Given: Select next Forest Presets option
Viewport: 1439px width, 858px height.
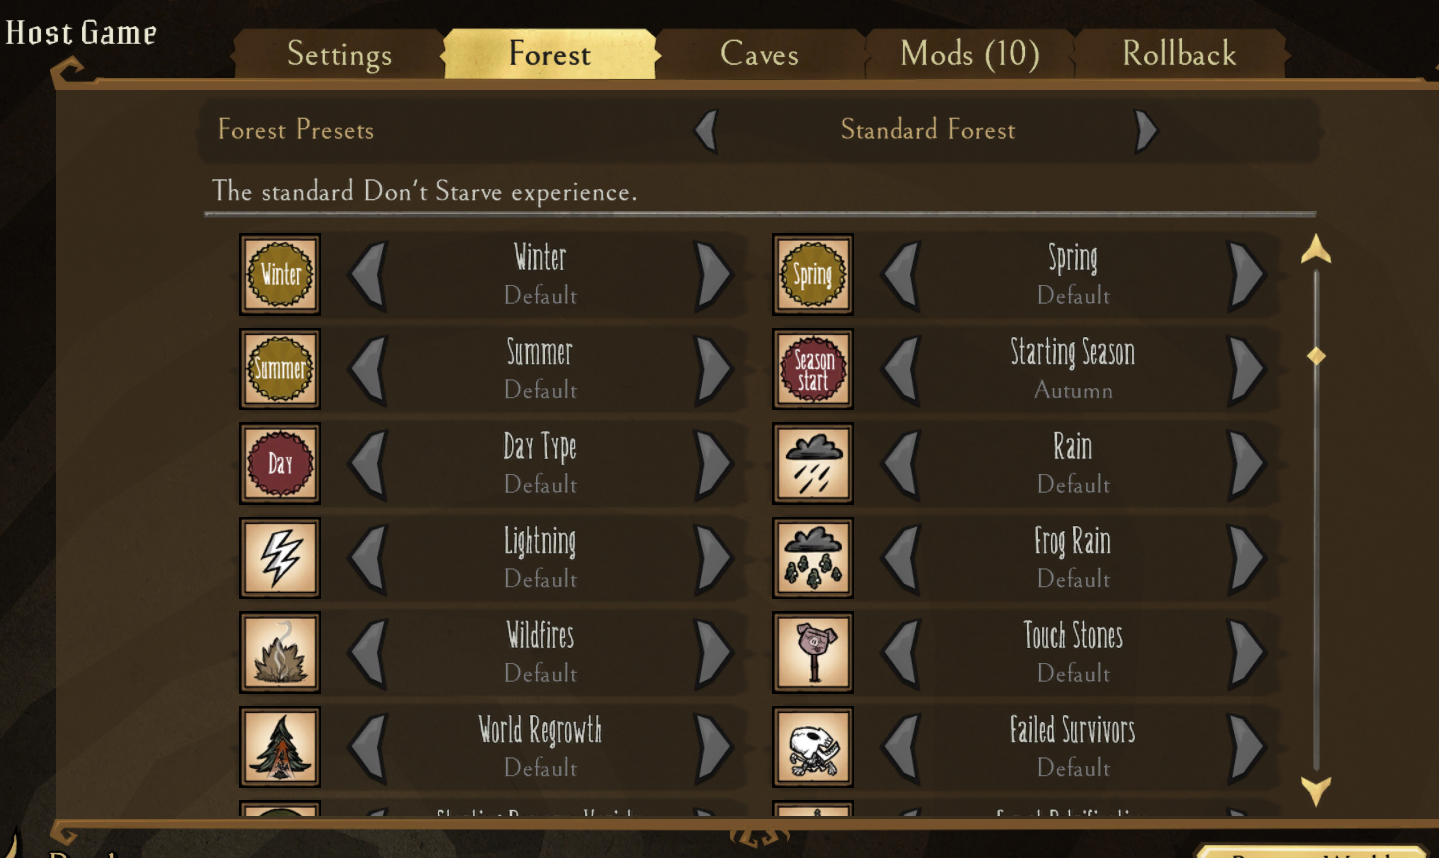Looking at the screenshot, I should 1146,130.
